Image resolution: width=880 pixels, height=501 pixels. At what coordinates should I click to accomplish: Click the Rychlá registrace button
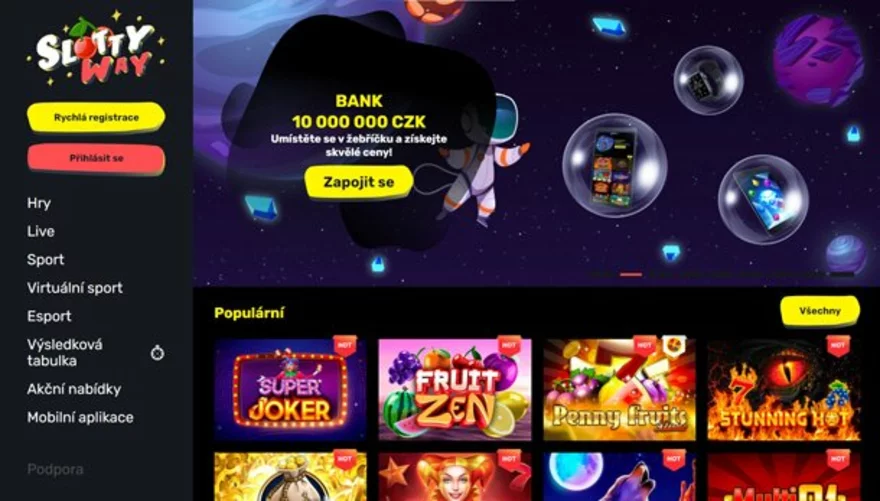(96, 118)
